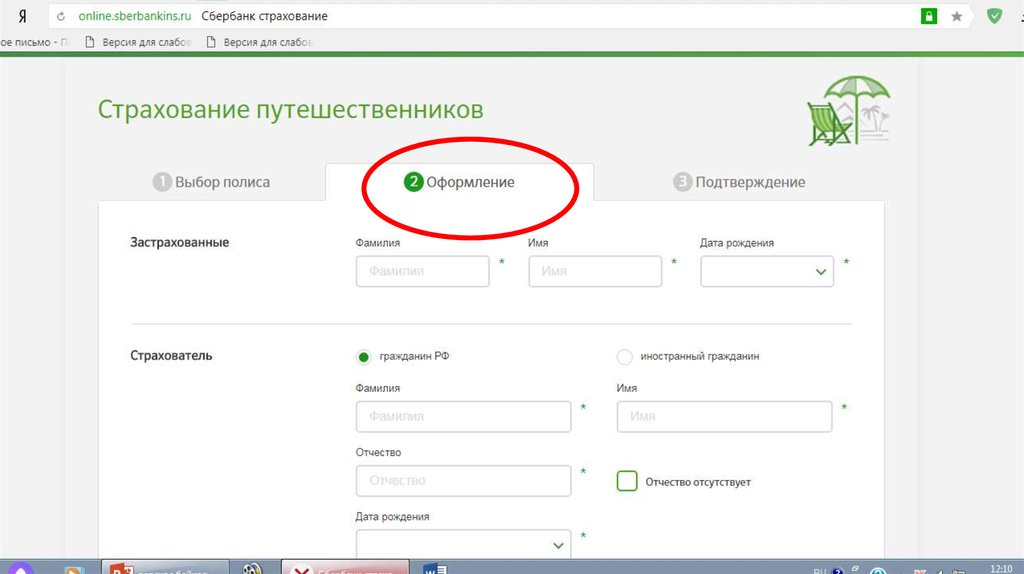Open insured person's 'Дата рождения' dropdown
The width and height of the screenshot is (1024, 574).
click(x=767, y=272)
